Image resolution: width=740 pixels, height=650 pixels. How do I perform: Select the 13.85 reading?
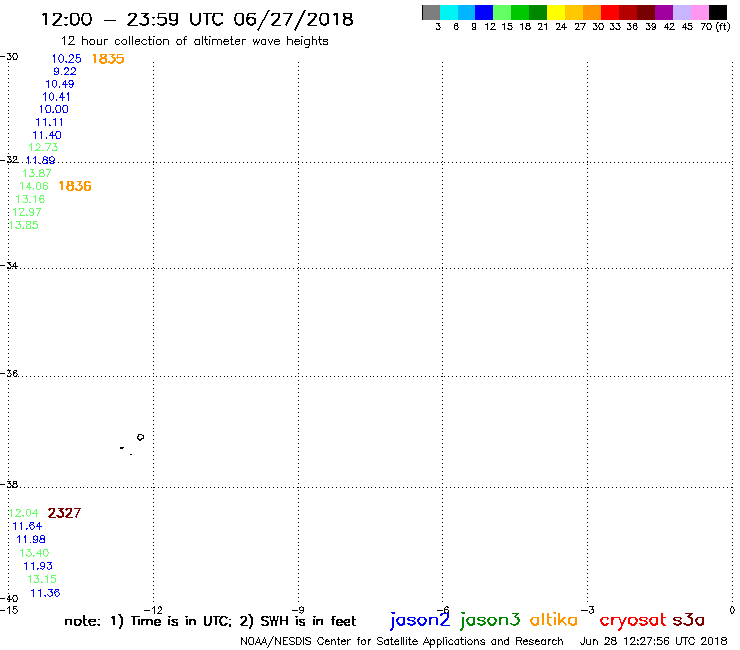[24, 225]
